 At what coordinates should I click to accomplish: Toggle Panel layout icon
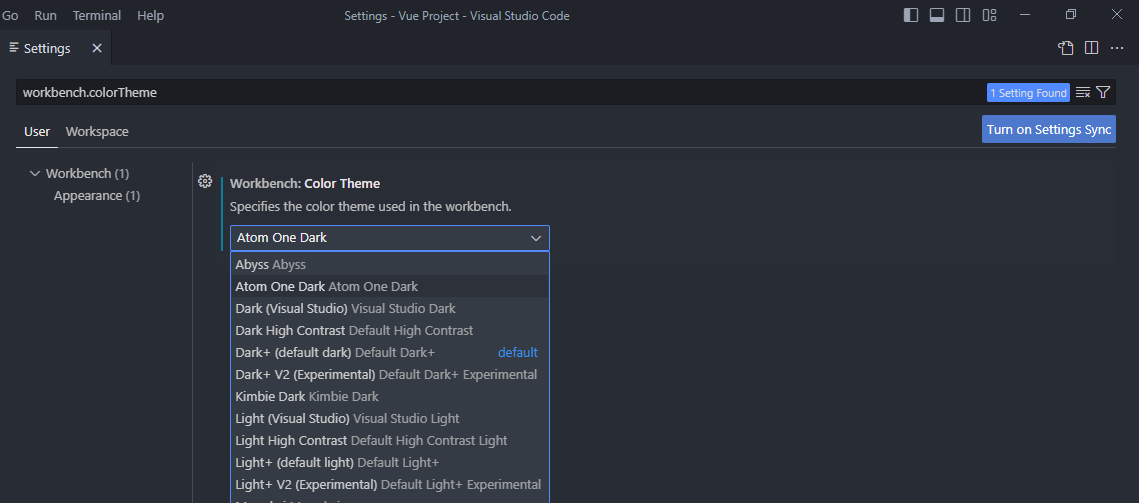[936, 15]
